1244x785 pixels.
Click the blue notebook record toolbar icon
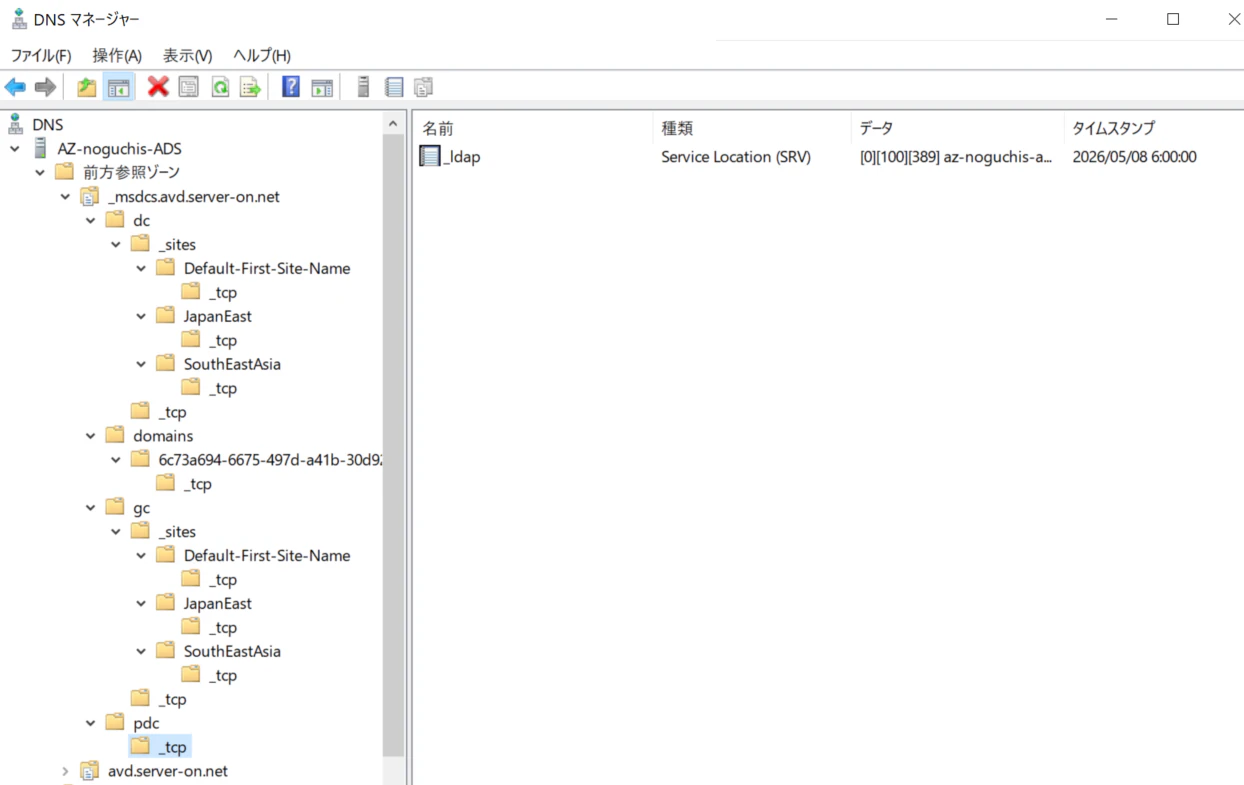(394, 87)
